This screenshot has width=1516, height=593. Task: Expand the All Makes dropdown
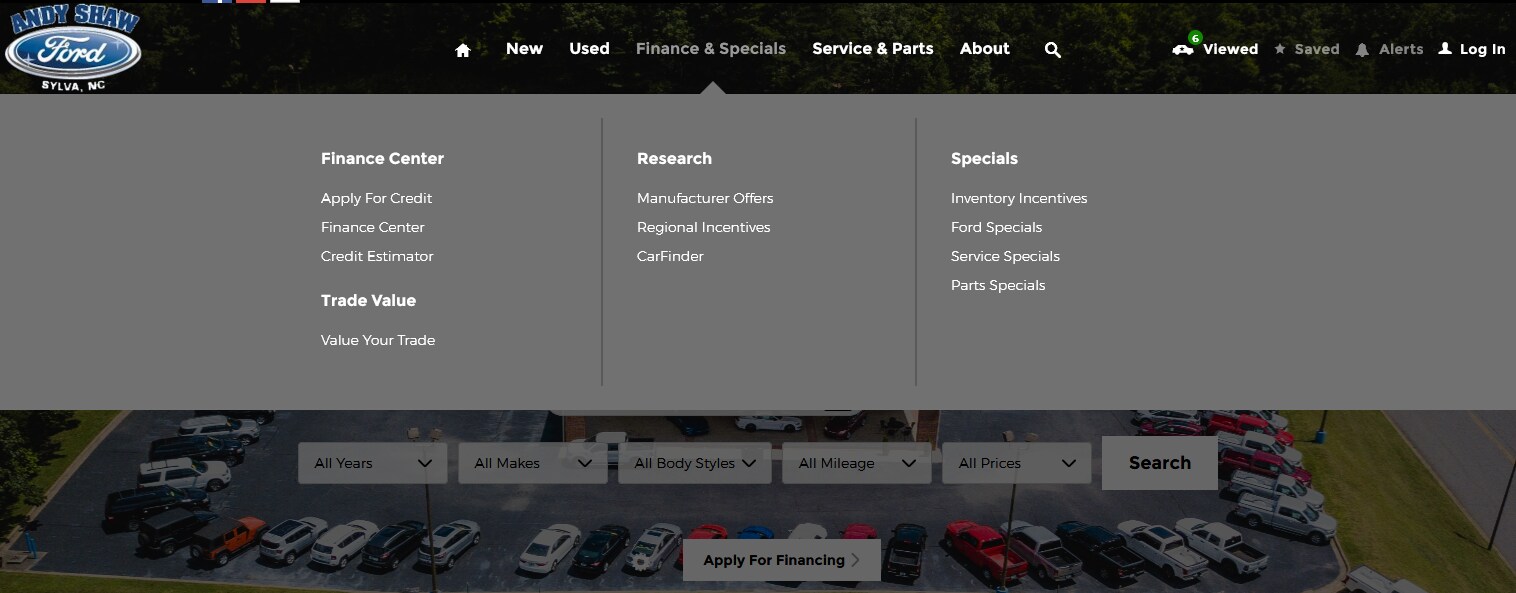coord(533,463)
